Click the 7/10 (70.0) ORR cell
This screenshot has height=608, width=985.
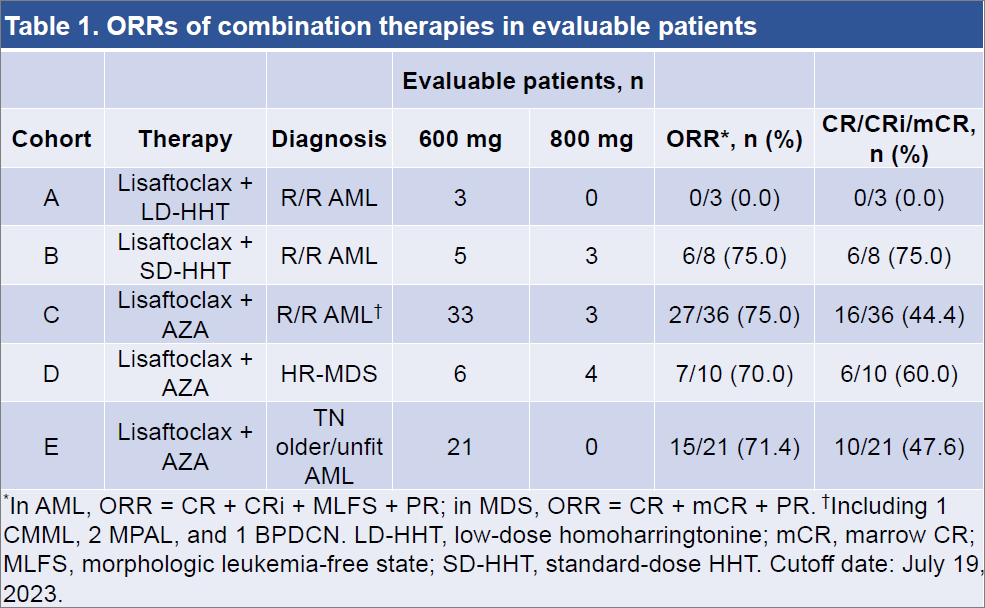tap(735, 374)
